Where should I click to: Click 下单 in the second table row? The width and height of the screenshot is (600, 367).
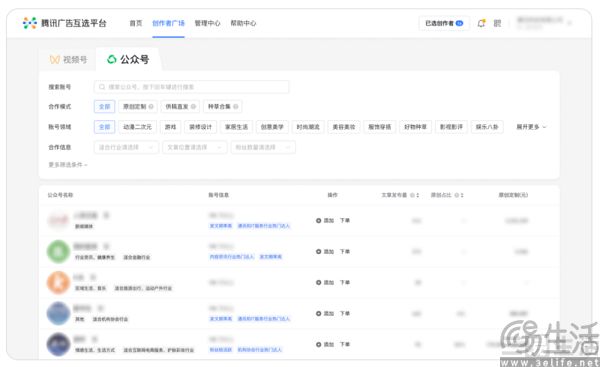coord(345,251)
